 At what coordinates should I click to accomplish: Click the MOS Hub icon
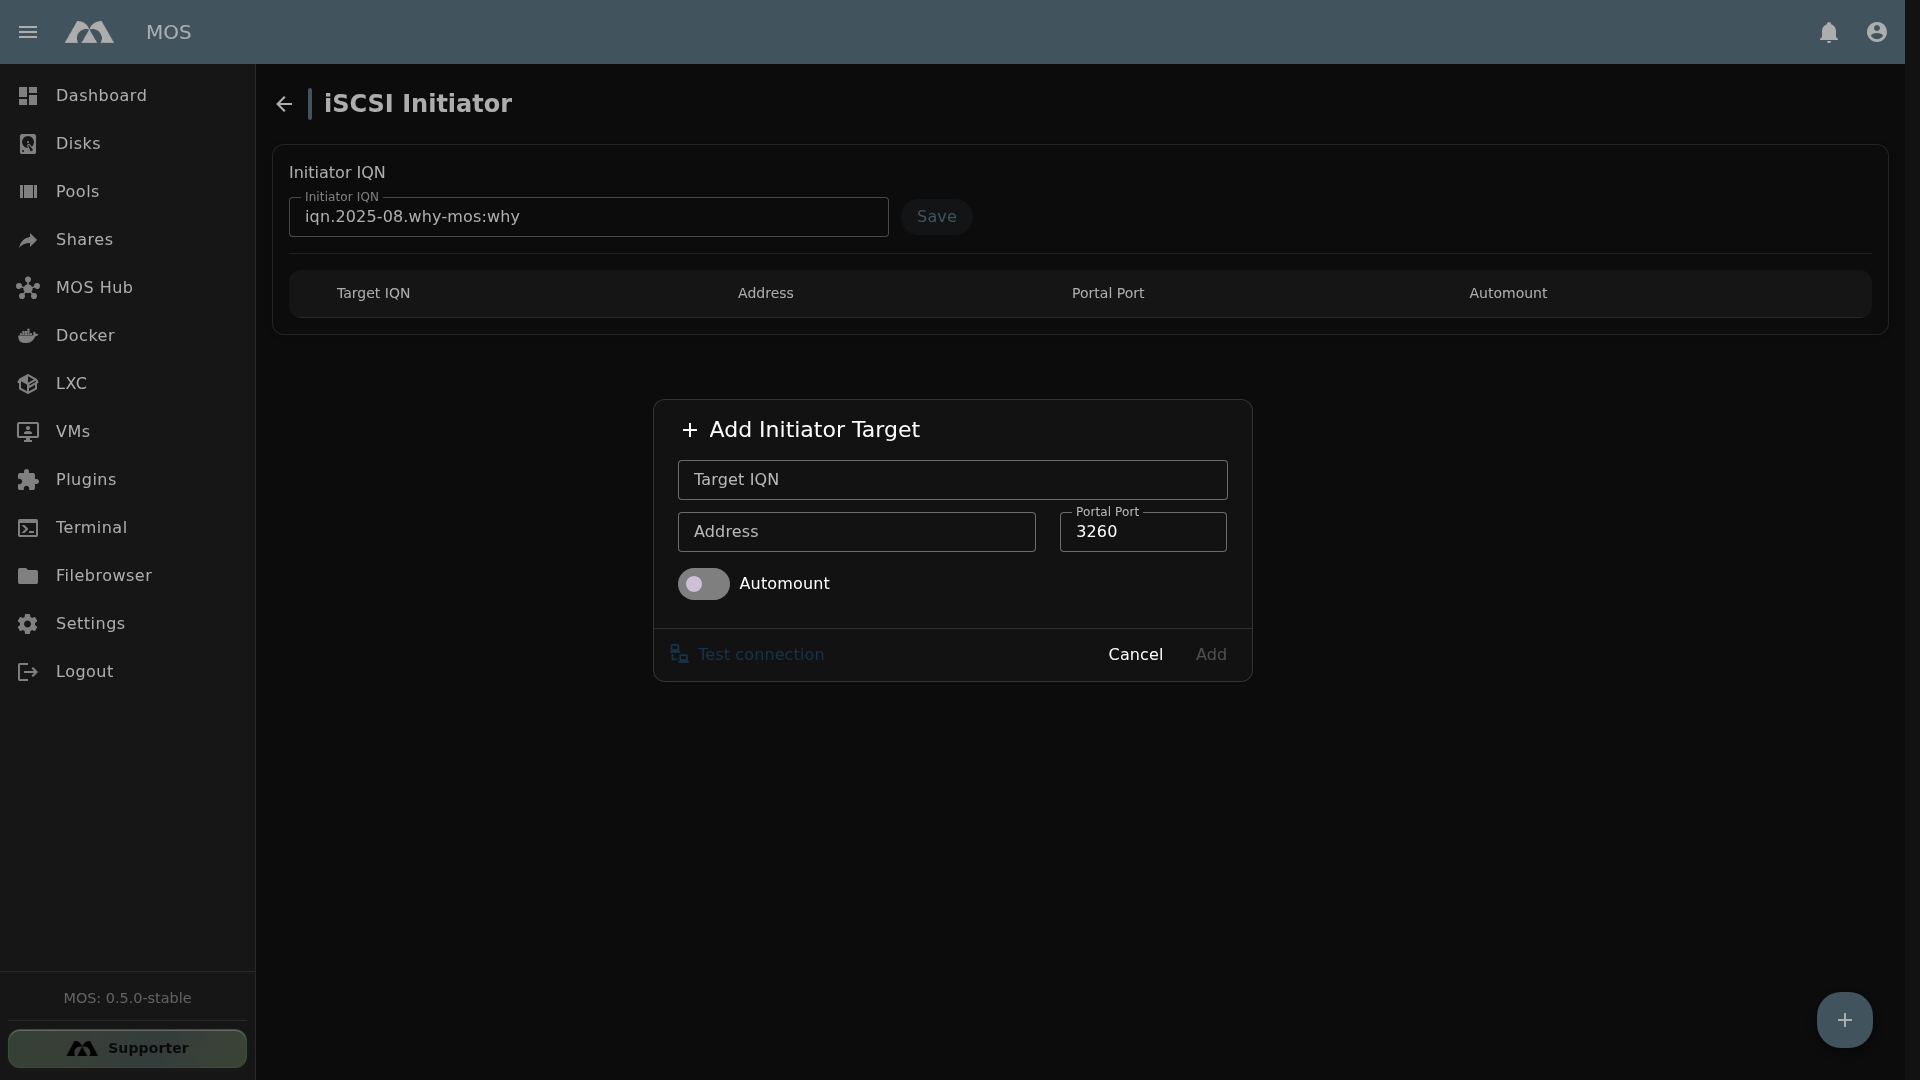tap(28, 288)
